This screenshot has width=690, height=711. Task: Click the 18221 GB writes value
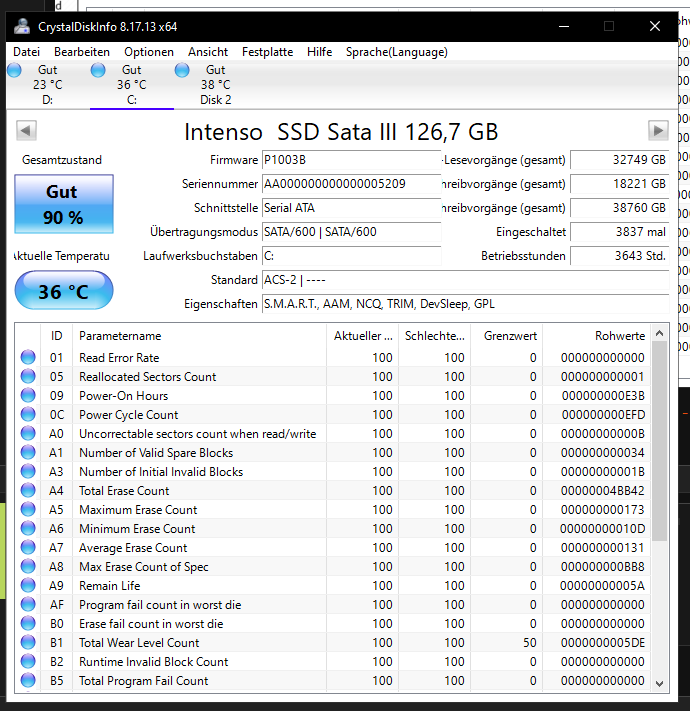[x=619, y=184]
